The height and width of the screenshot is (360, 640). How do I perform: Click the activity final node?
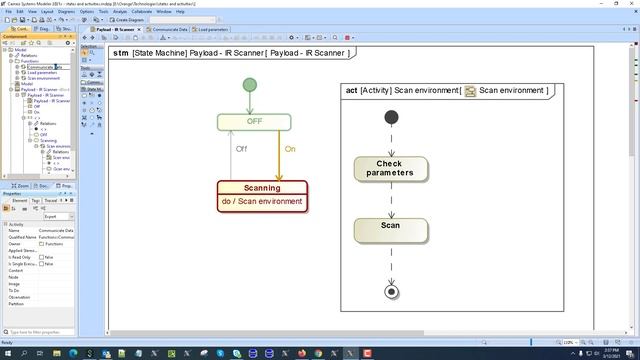[391, 292]
